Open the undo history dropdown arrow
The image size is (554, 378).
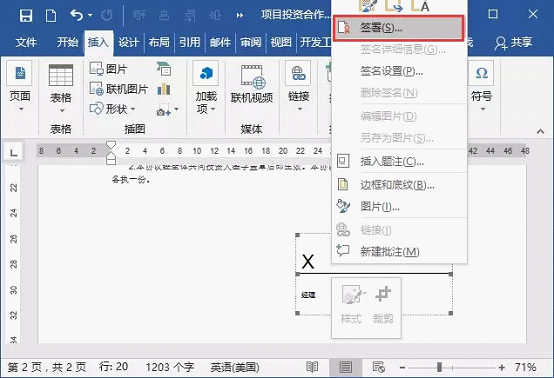(x=90, y=15)
